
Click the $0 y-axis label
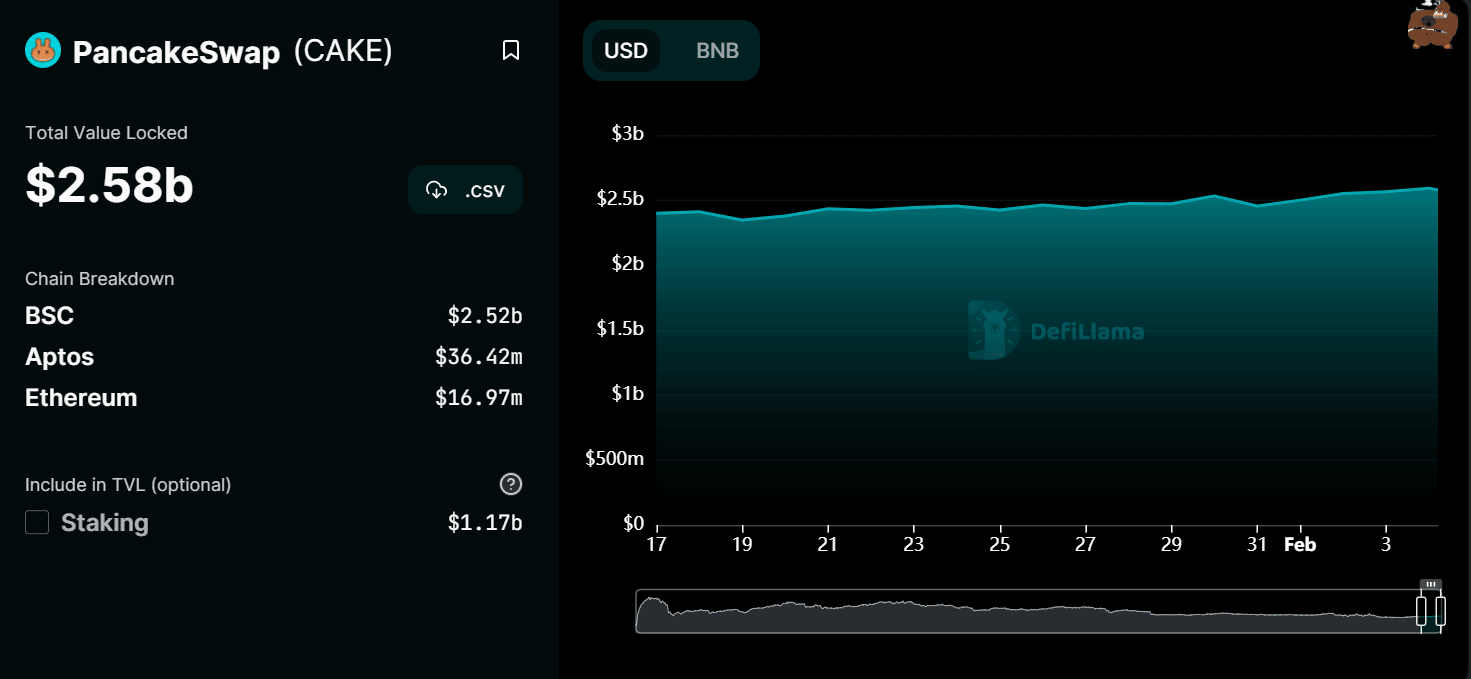point(633,524)
